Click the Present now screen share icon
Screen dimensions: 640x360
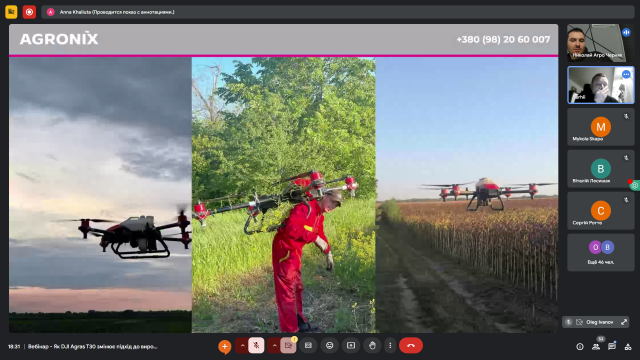pyautogui.click(x=351, y=346)
